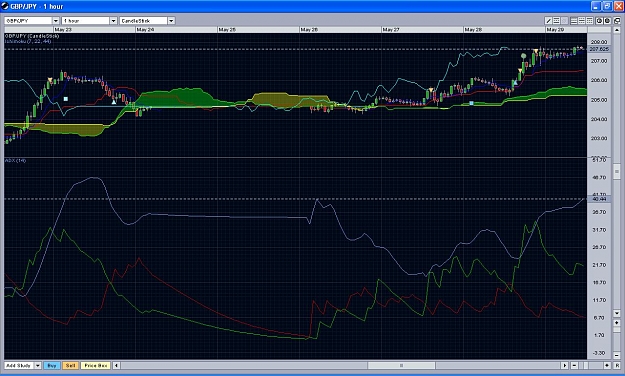This screenshot has width=625, height=376.
Task: Click the horizontal zoom out minus button
Action: coord(574,365)
